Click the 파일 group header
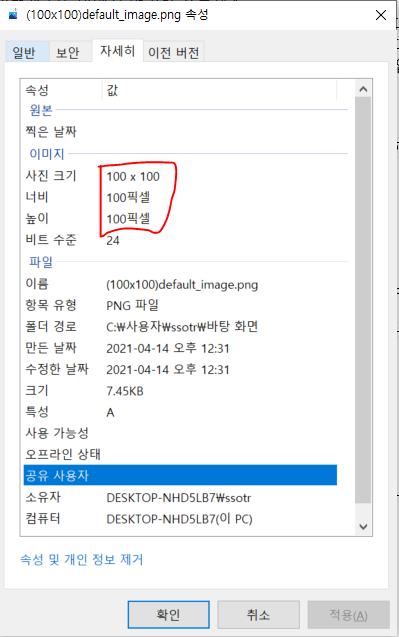Image resolution: width=399 pixels, height=637 pixels. [x=41, y=262]
